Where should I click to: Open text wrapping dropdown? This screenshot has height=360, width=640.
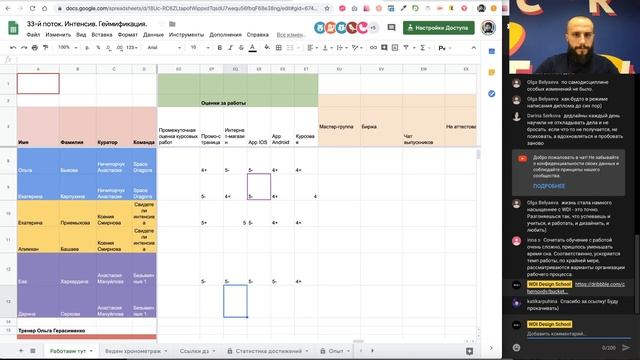342,48
